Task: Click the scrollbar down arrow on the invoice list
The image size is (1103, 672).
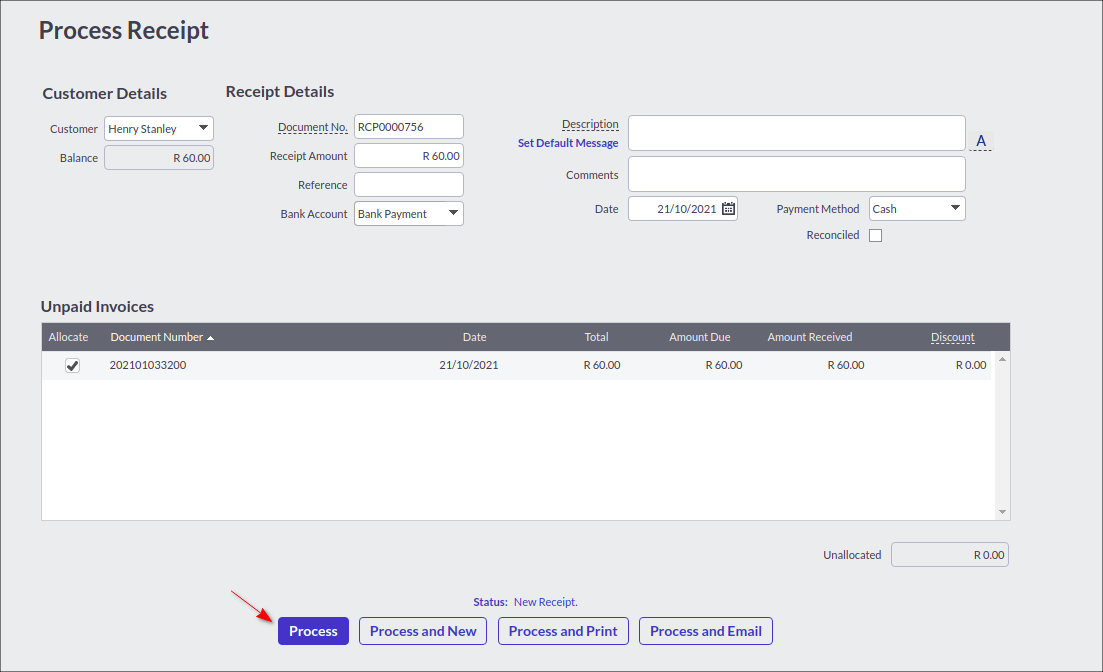Action: (x=1002, y=511)
